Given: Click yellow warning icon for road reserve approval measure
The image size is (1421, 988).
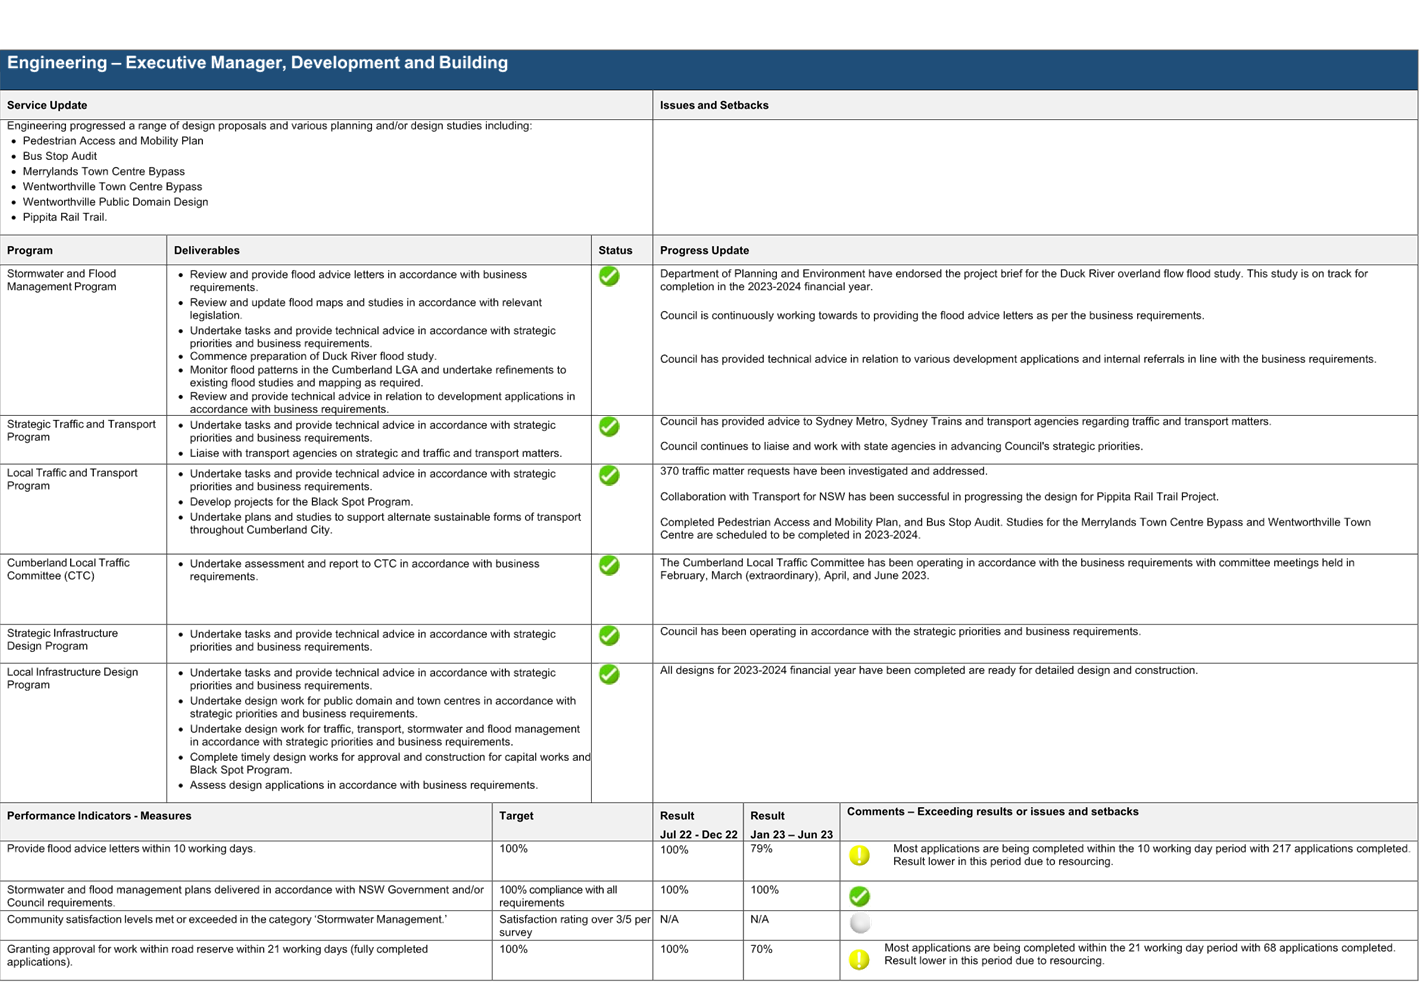Looking at the screenshot, I should point(859,960).
